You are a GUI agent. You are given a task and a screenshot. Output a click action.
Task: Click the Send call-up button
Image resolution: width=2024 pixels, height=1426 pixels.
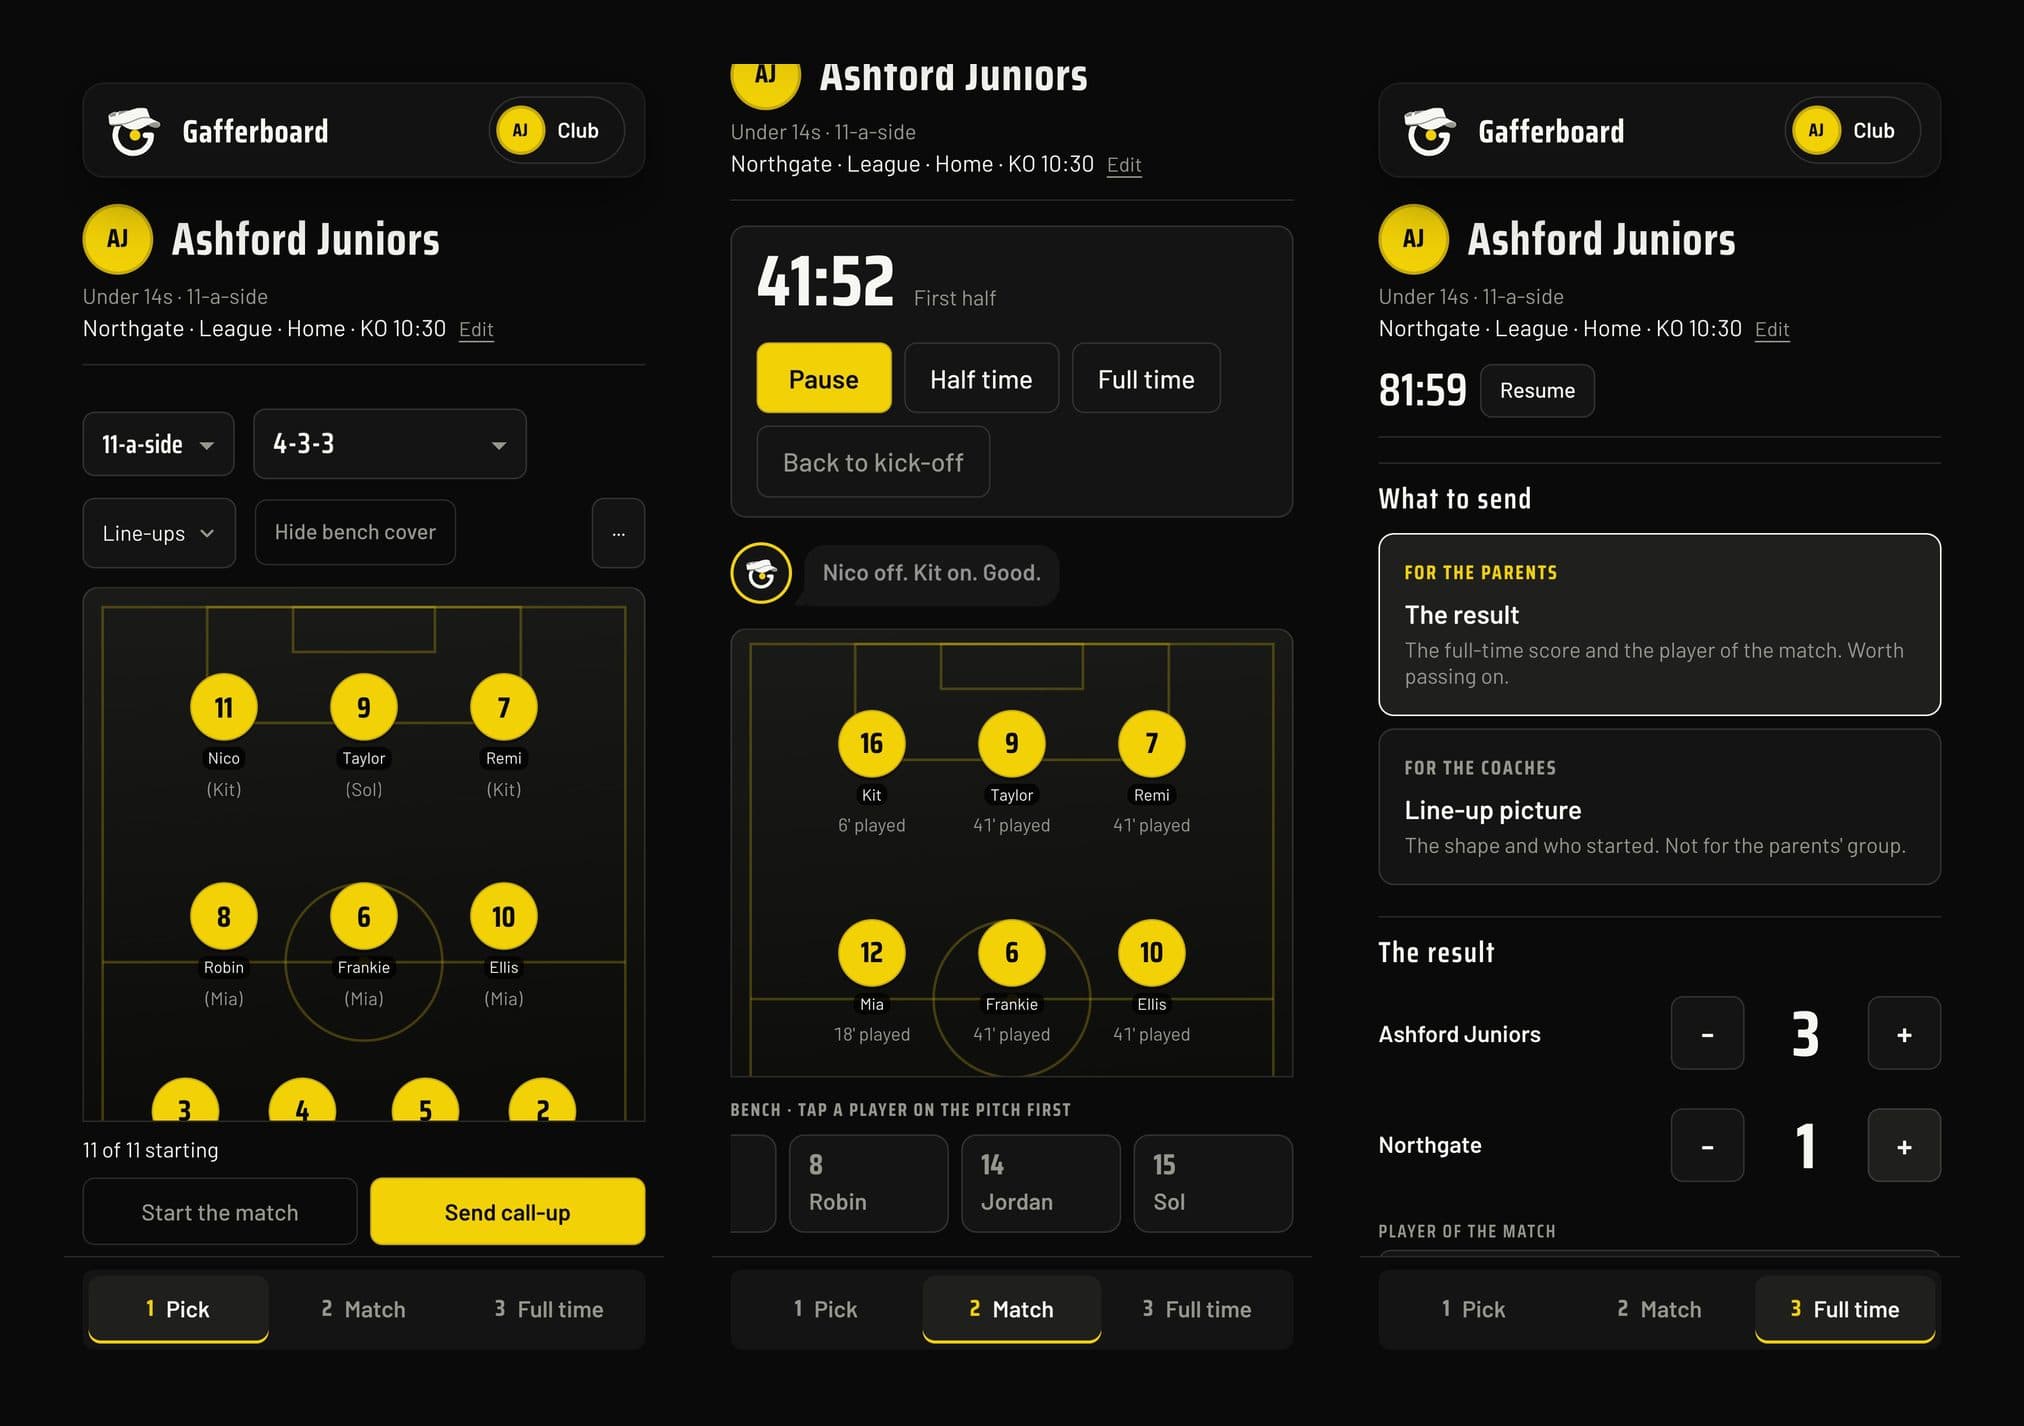tap(508, 1212)
